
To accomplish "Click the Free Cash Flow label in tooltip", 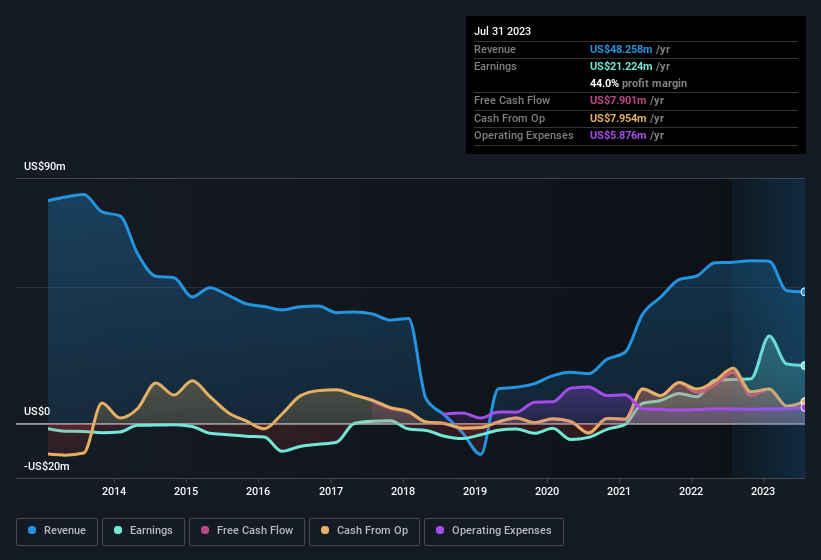I will pyautogui.click(x=512, y=100).
